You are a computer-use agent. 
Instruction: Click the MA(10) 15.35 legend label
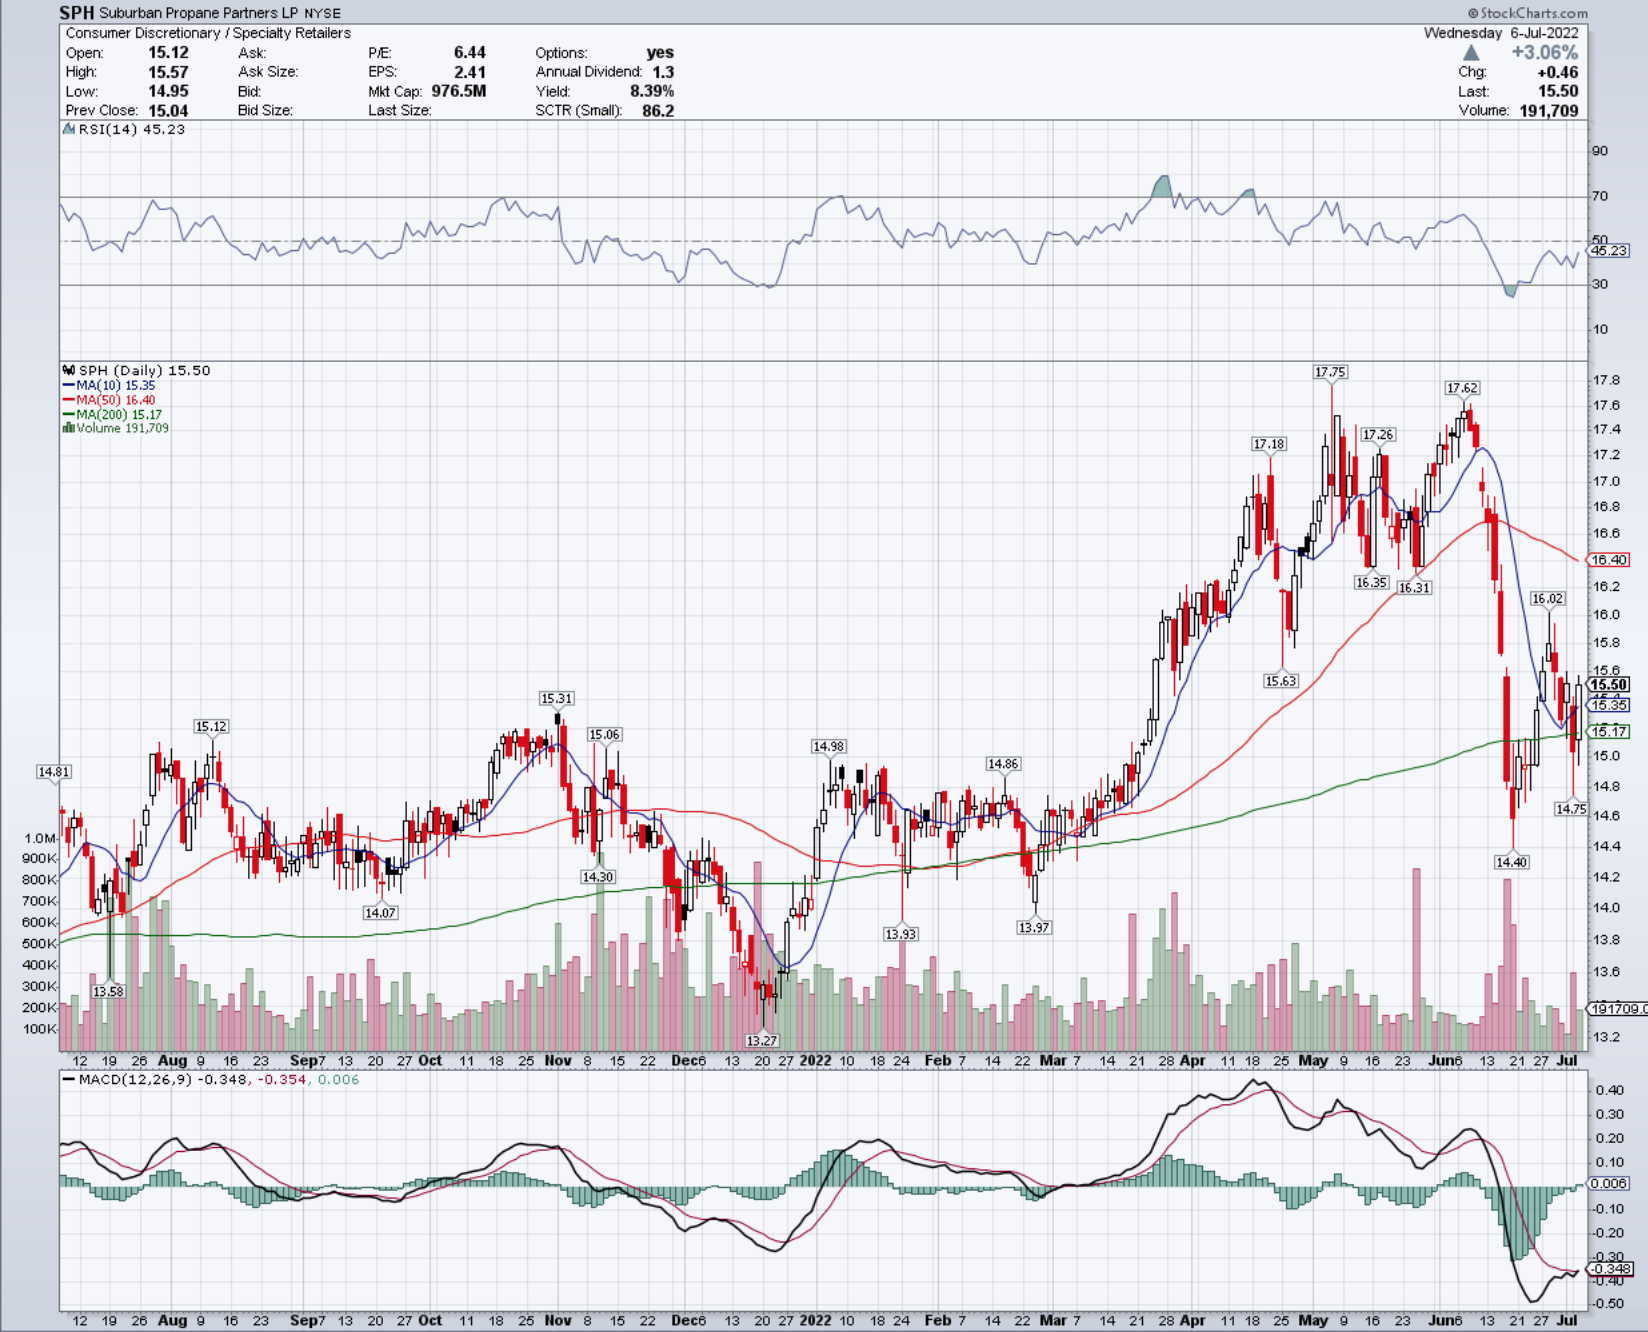point(116,385)
